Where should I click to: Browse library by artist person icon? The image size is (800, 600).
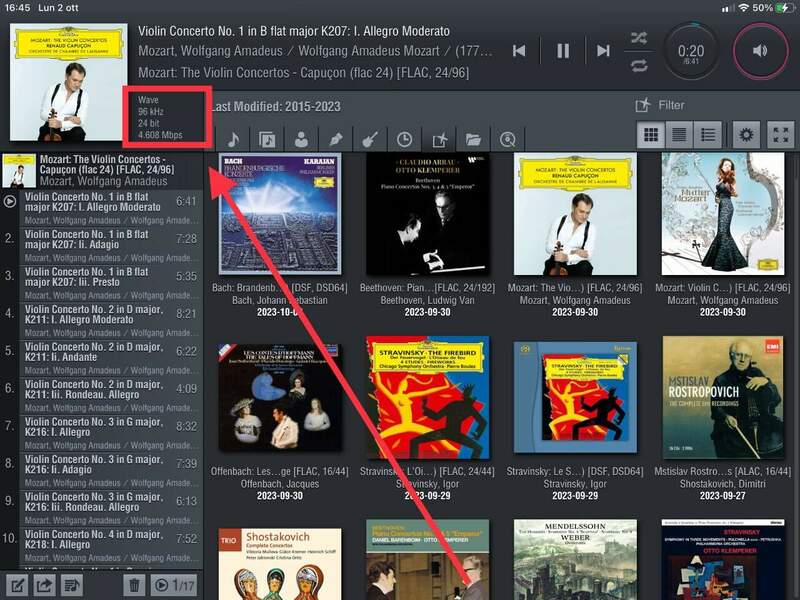tap(301, 139)
